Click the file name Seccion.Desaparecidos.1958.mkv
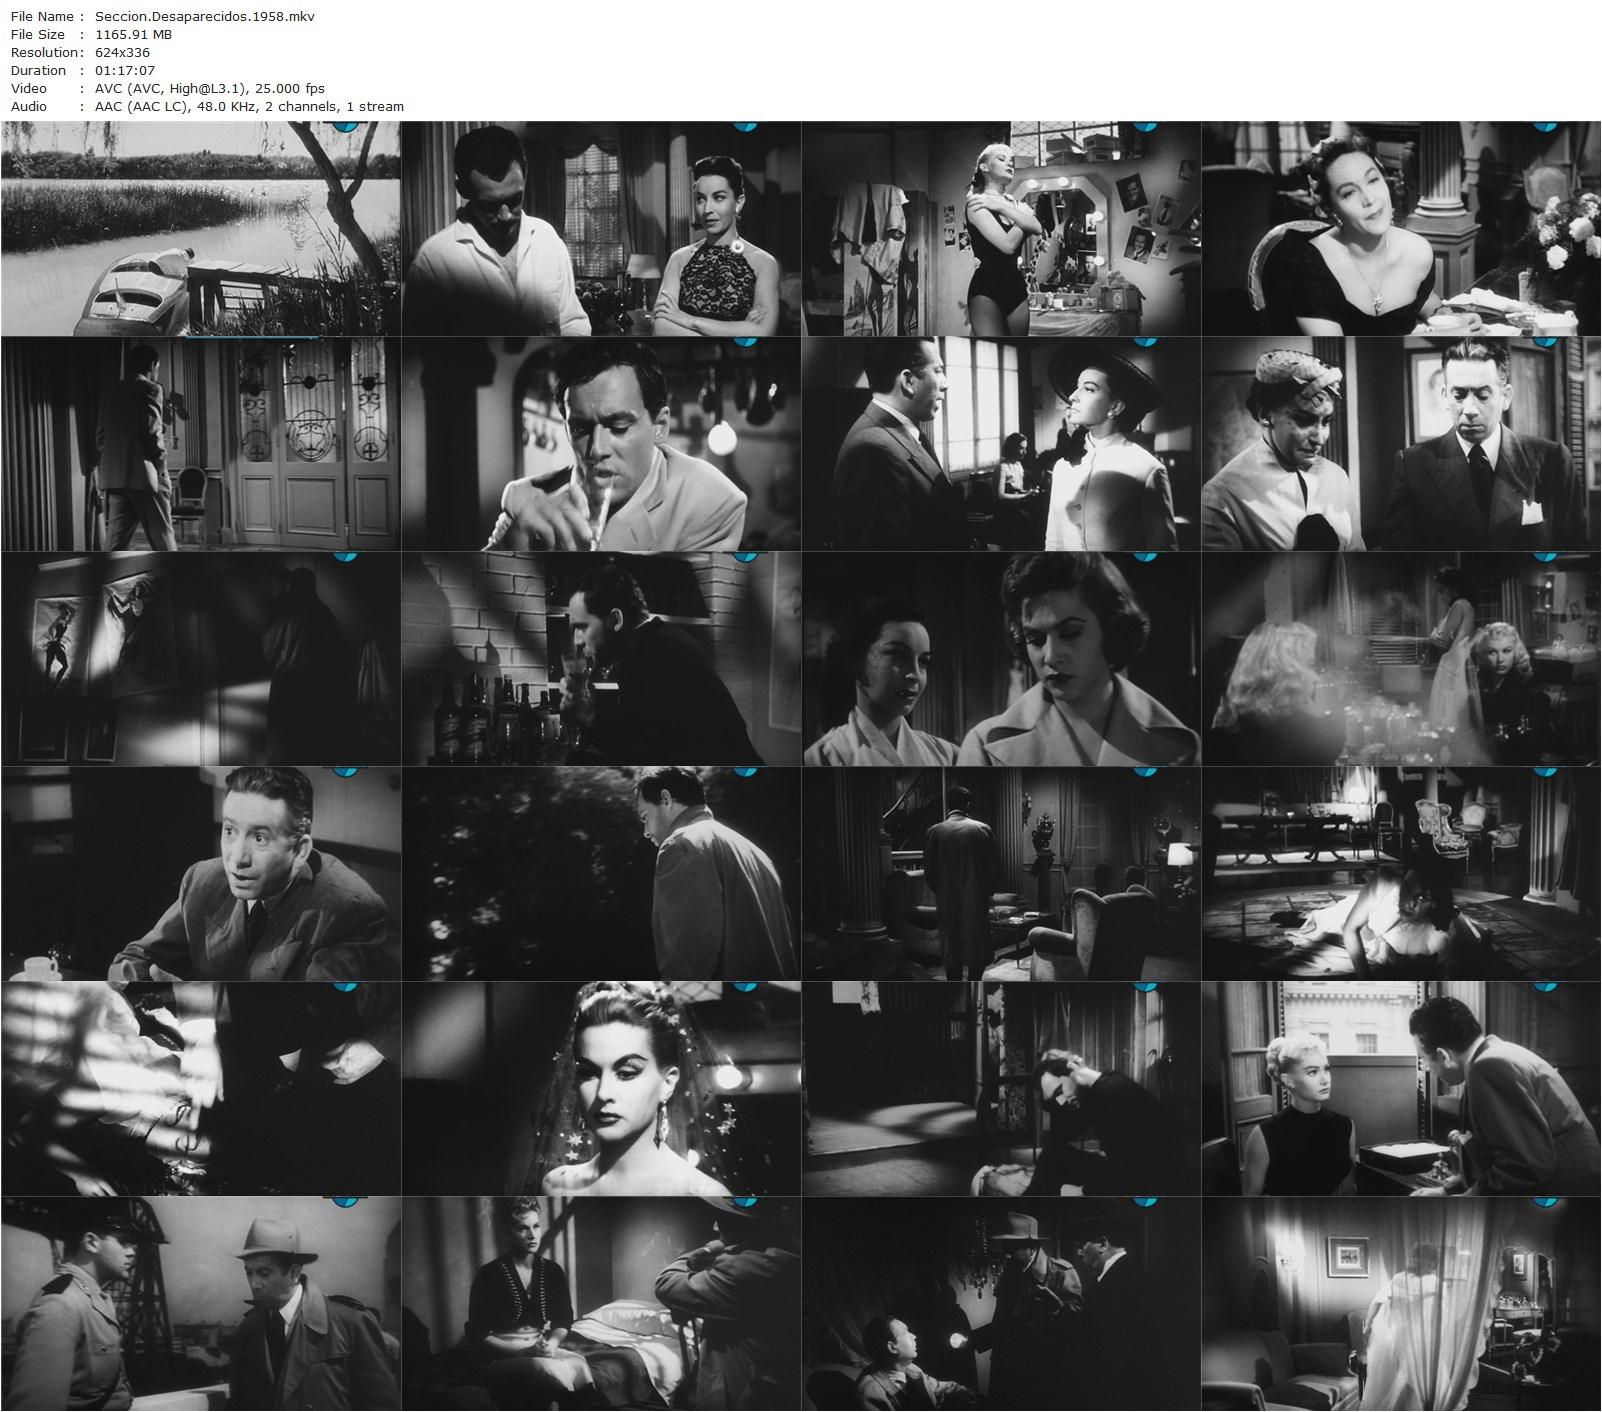The width and height of the screenshot is (1602, 1412). [205, 16]
